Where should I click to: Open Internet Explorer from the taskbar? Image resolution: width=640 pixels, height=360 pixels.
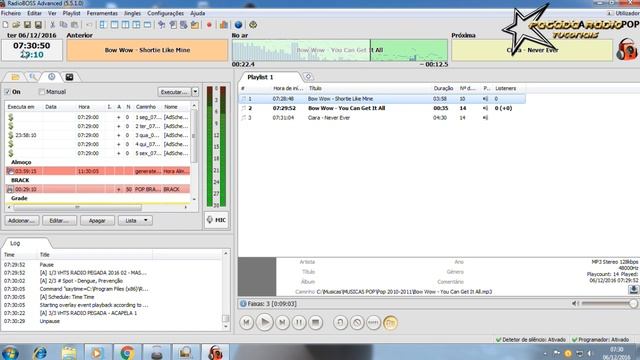click(x=40, y=353)
